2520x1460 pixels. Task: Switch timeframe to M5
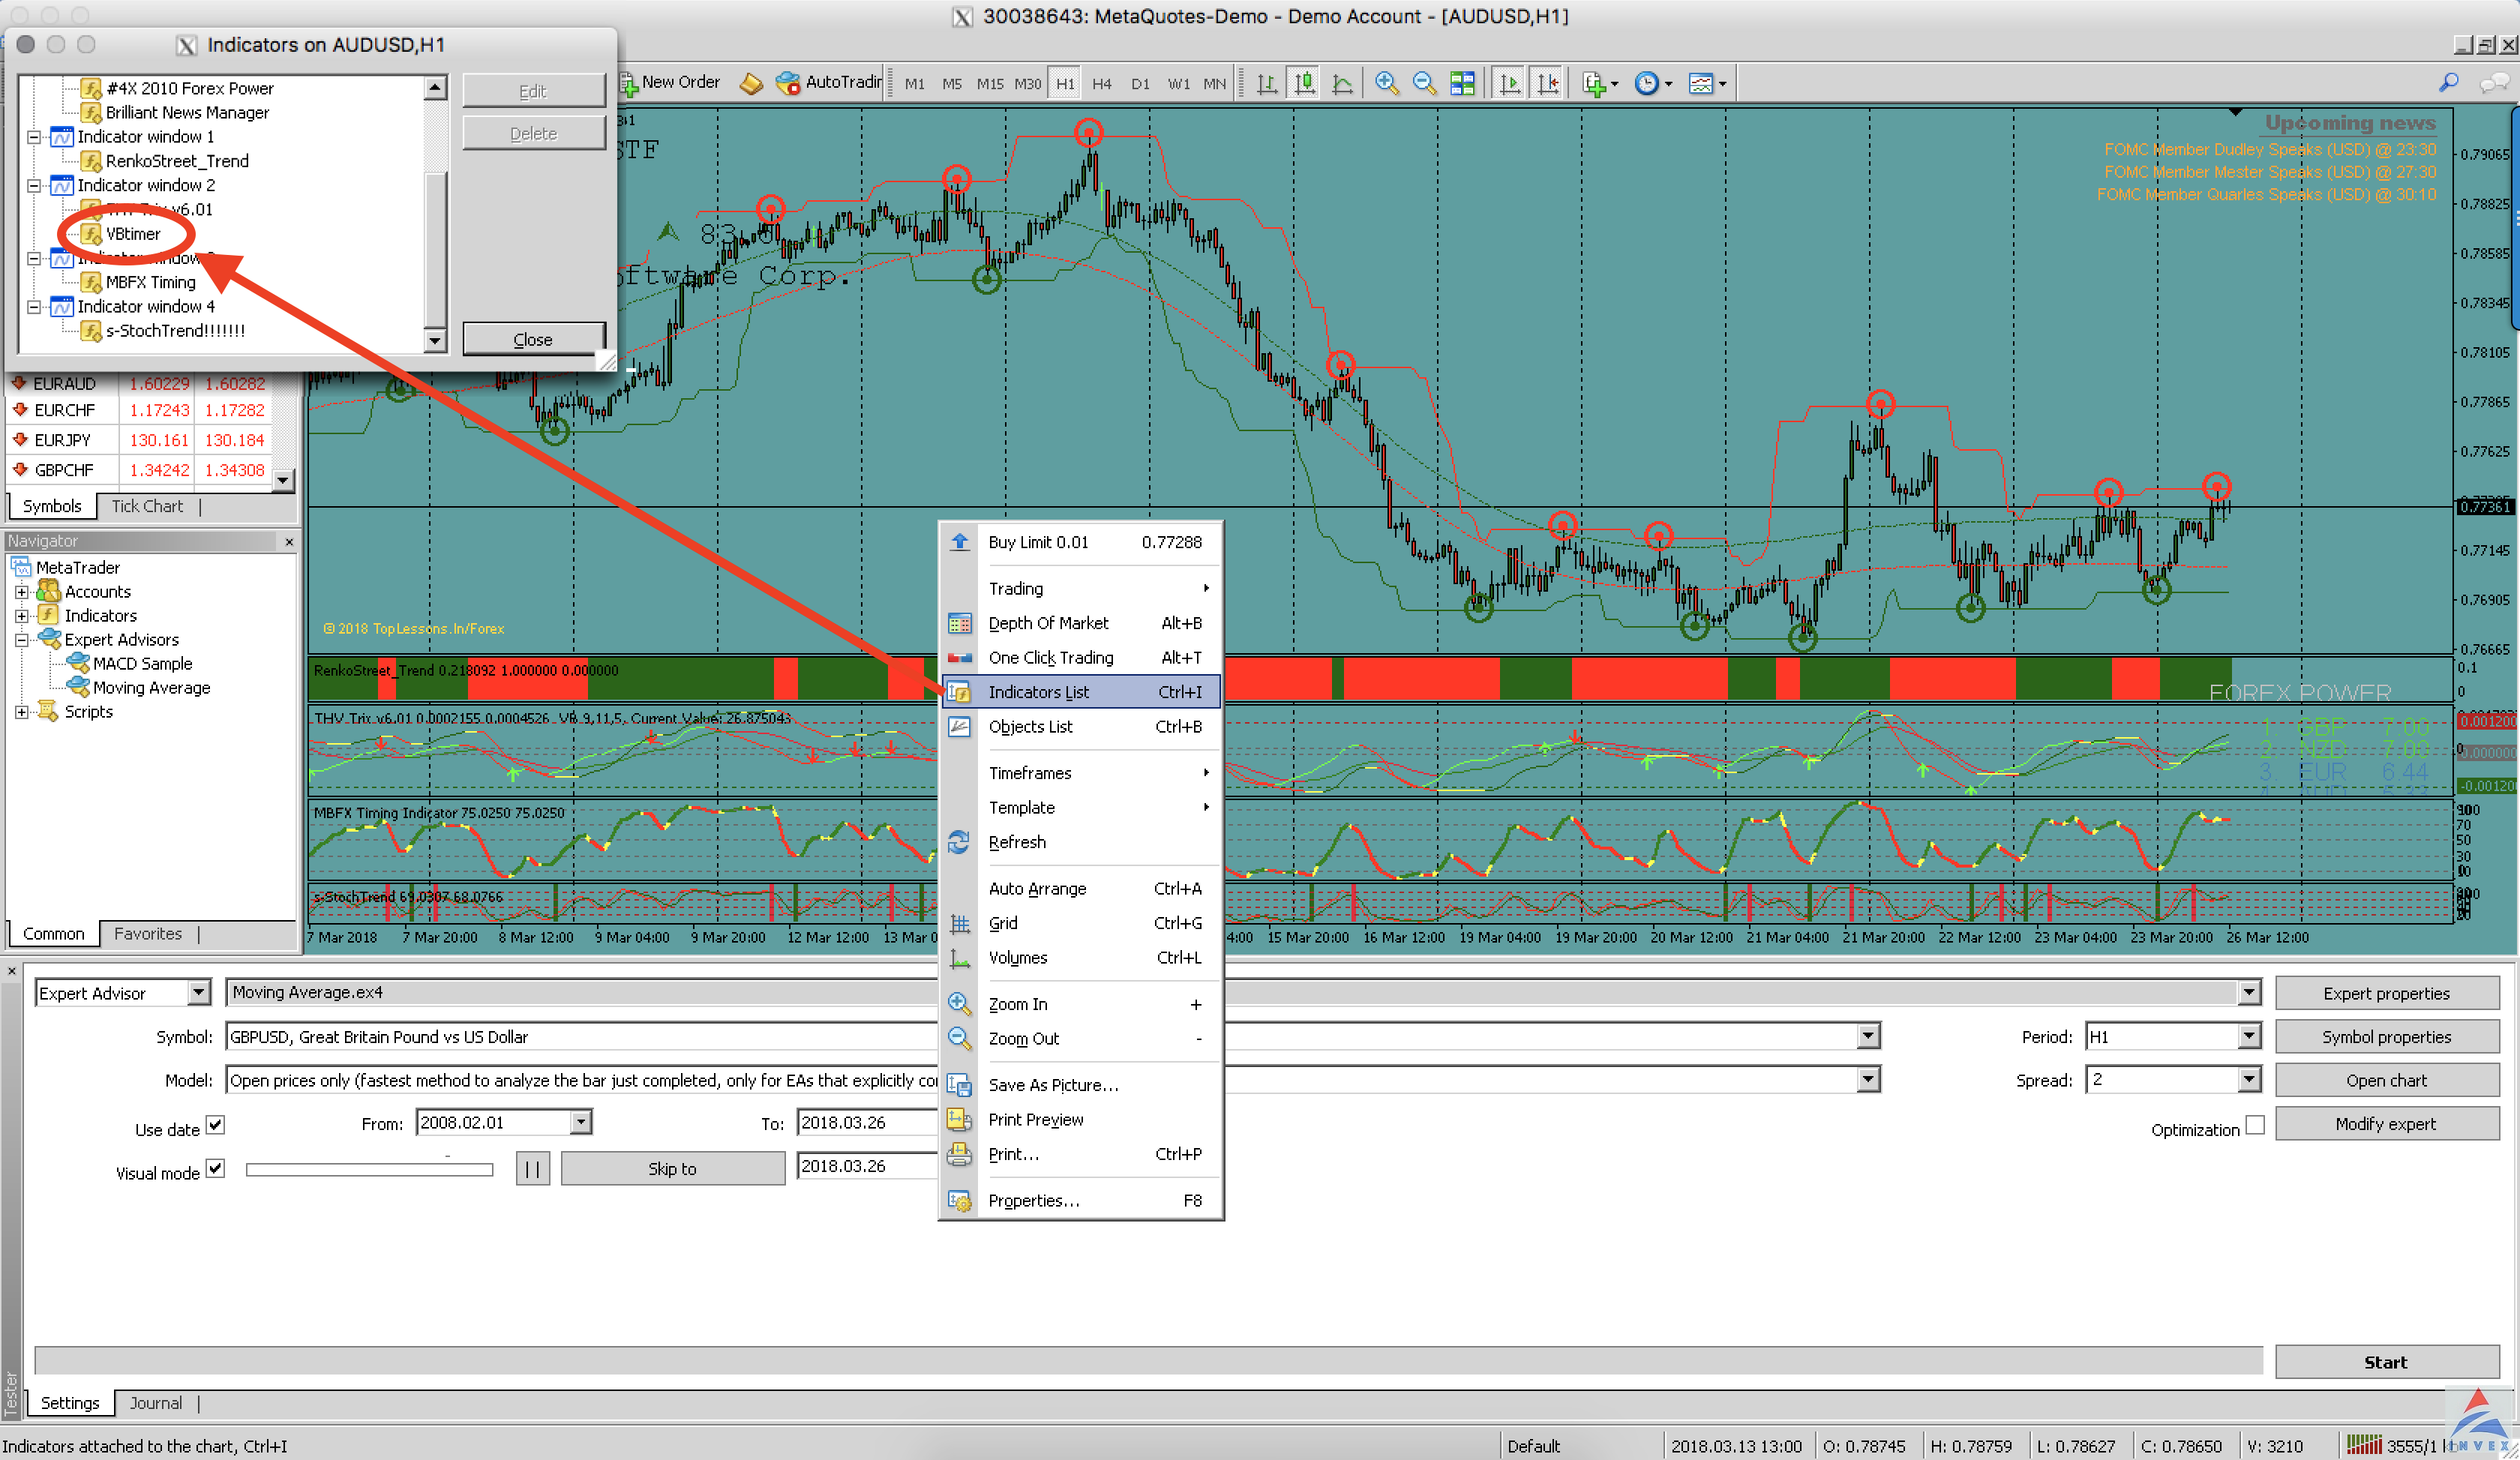coord(951,84)
